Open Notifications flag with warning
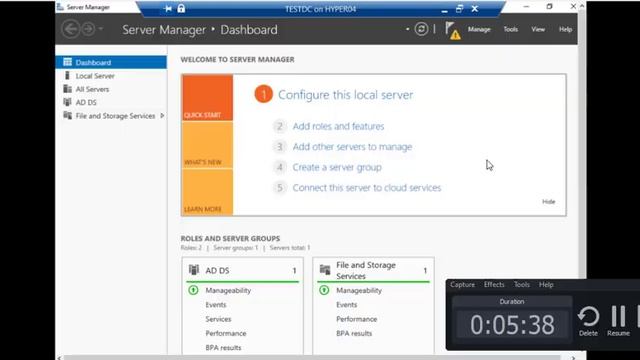The width and height of the screenshot is (640, 360). [x=453, y=31]
